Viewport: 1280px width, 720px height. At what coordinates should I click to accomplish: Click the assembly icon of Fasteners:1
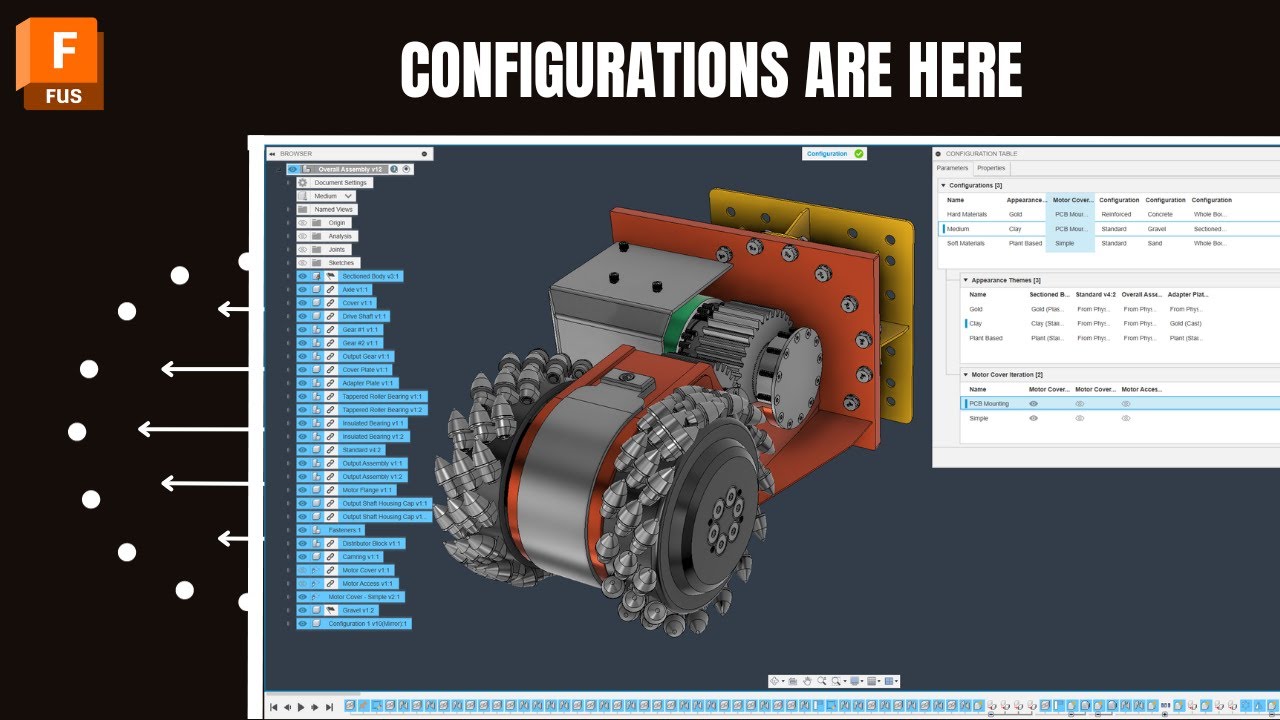pyautogui.click(x=316, y=530)
